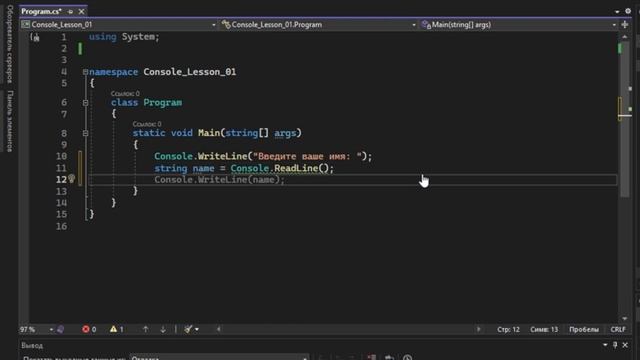Click the red errors count indicator
Screen dimensions: 640x360
[89, 329]
